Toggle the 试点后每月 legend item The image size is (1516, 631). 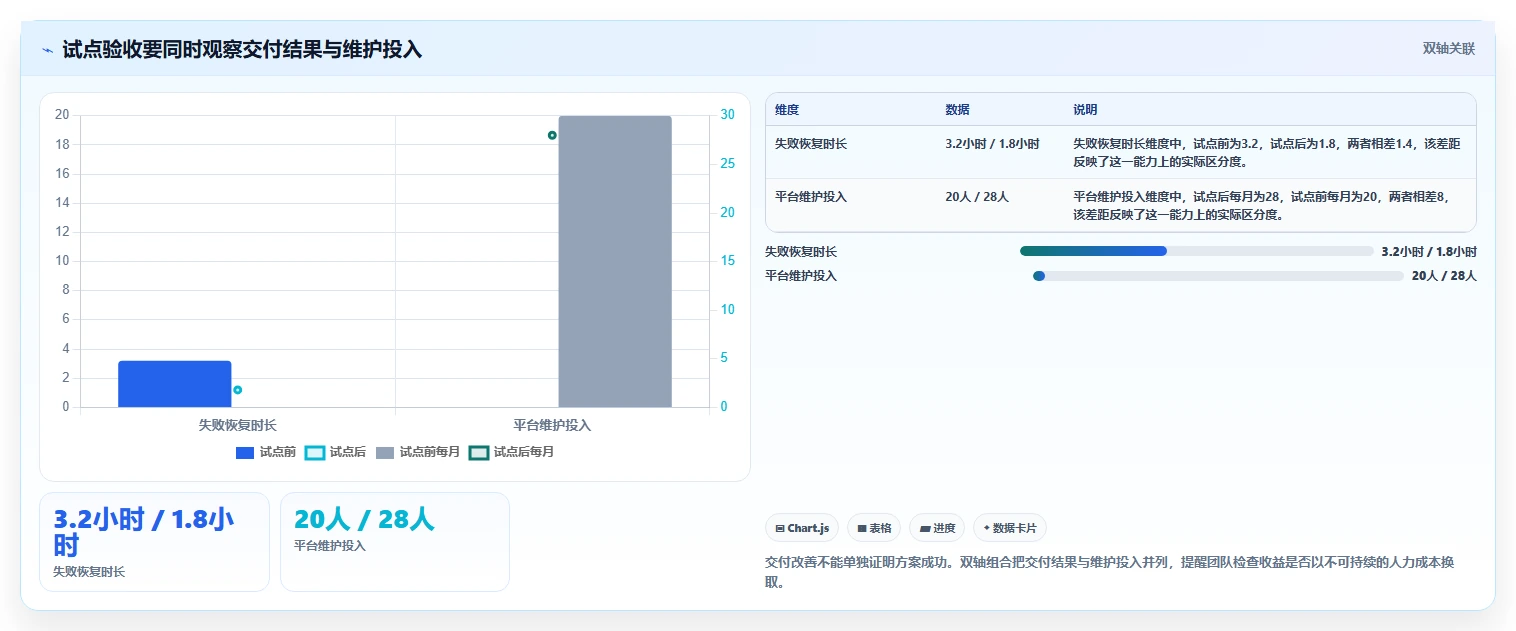pos(512,452)
